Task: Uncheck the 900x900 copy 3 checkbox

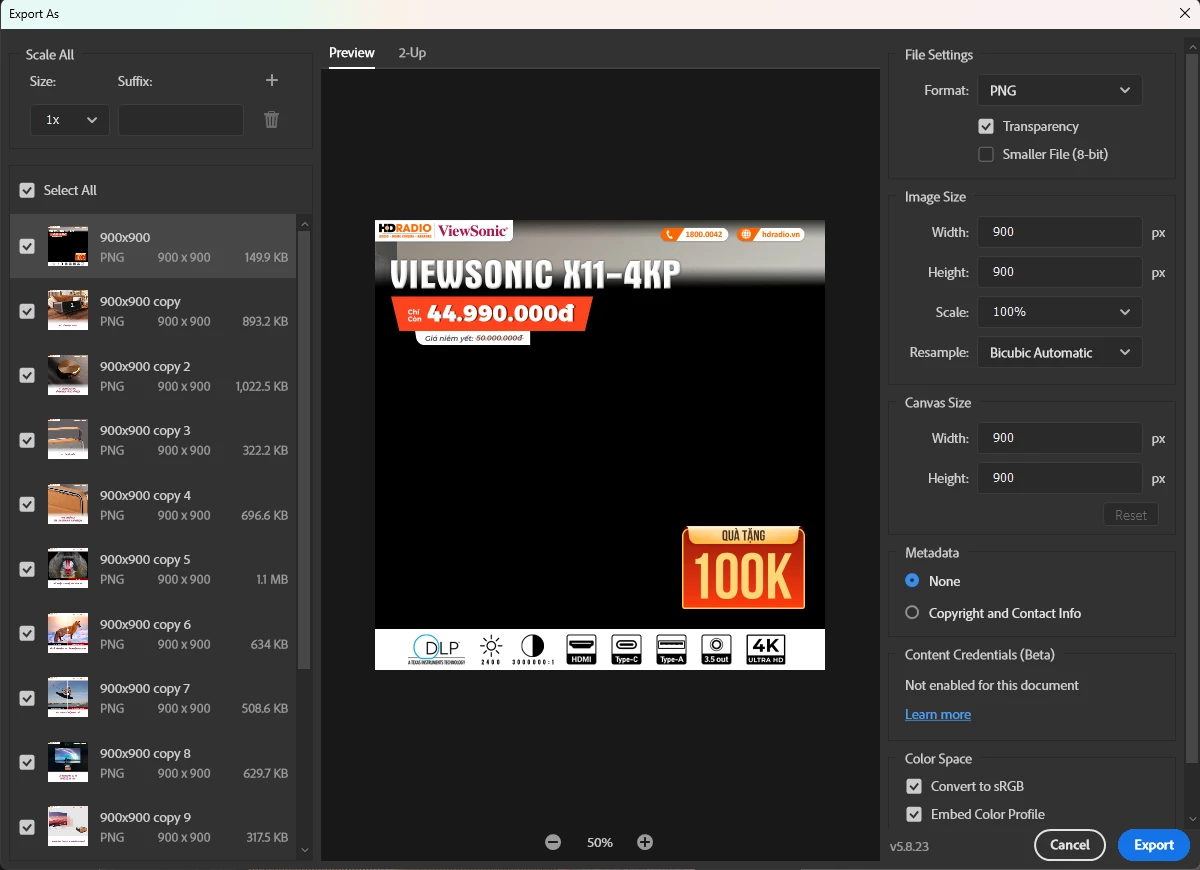Action: 27,440
